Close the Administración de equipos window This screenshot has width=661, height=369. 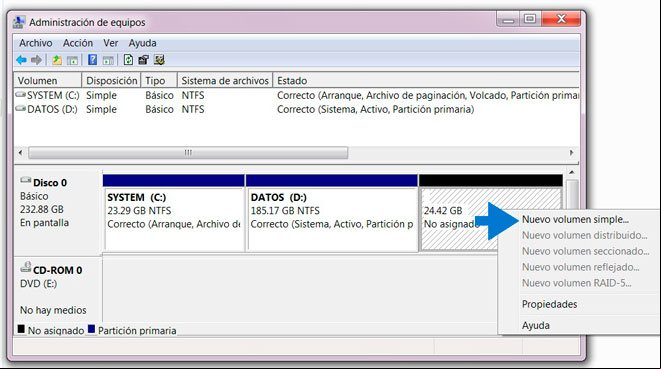click(561, 19)
